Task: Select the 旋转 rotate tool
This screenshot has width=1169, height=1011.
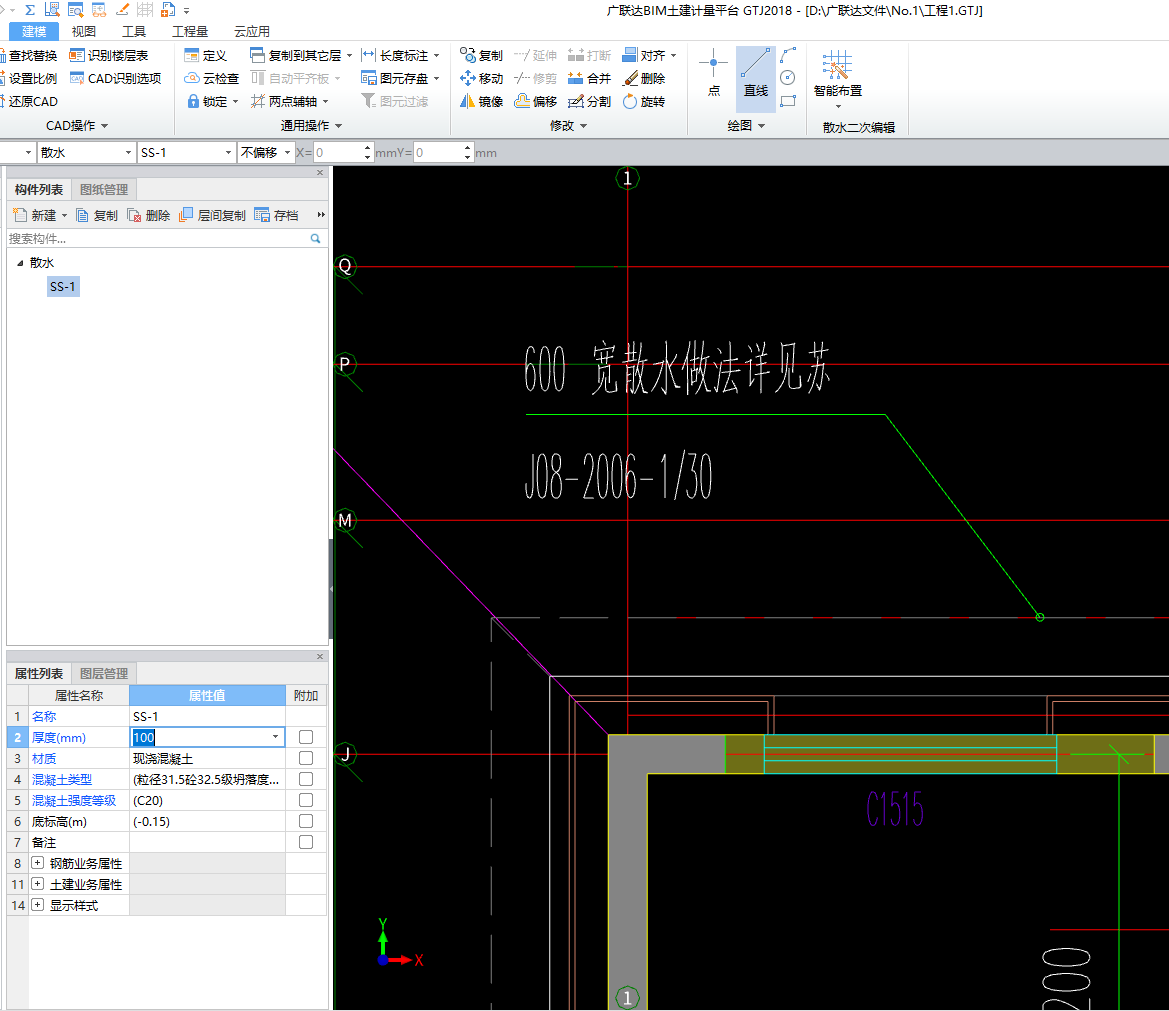Action: [x=644, y=101]
